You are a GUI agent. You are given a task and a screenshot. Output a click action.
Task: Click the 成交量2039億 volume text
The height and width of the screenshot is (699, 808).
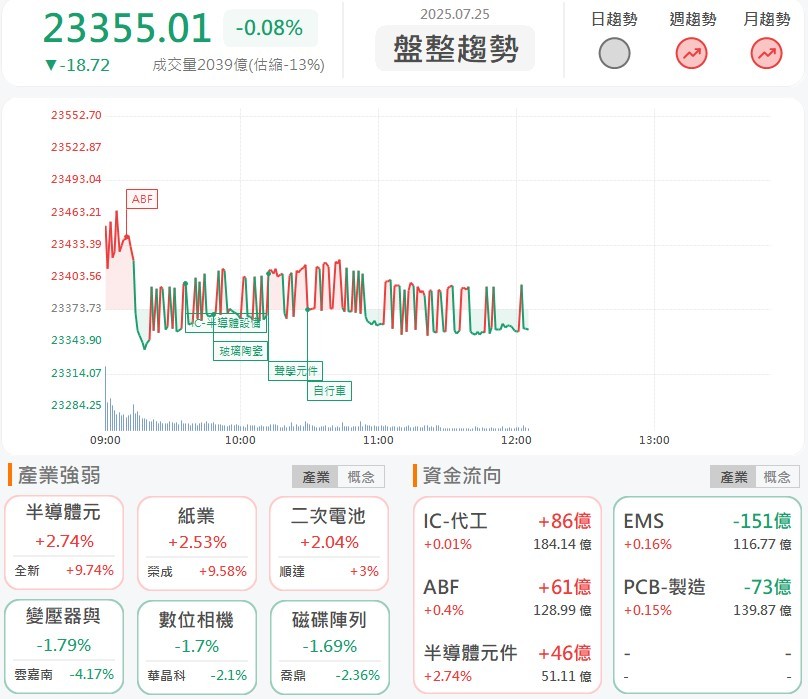pyautogui.click(x=239, y=65)
